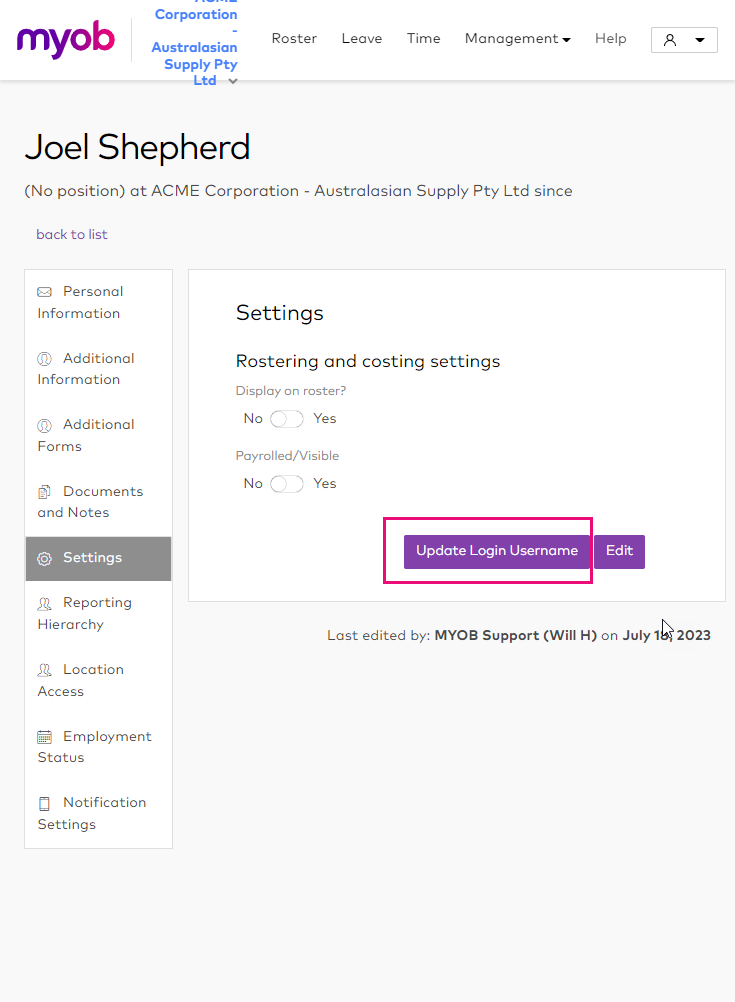The height and width of the screenshot is (1002, 735).
Task: Click the Edit button
Action: click(619, 551)
